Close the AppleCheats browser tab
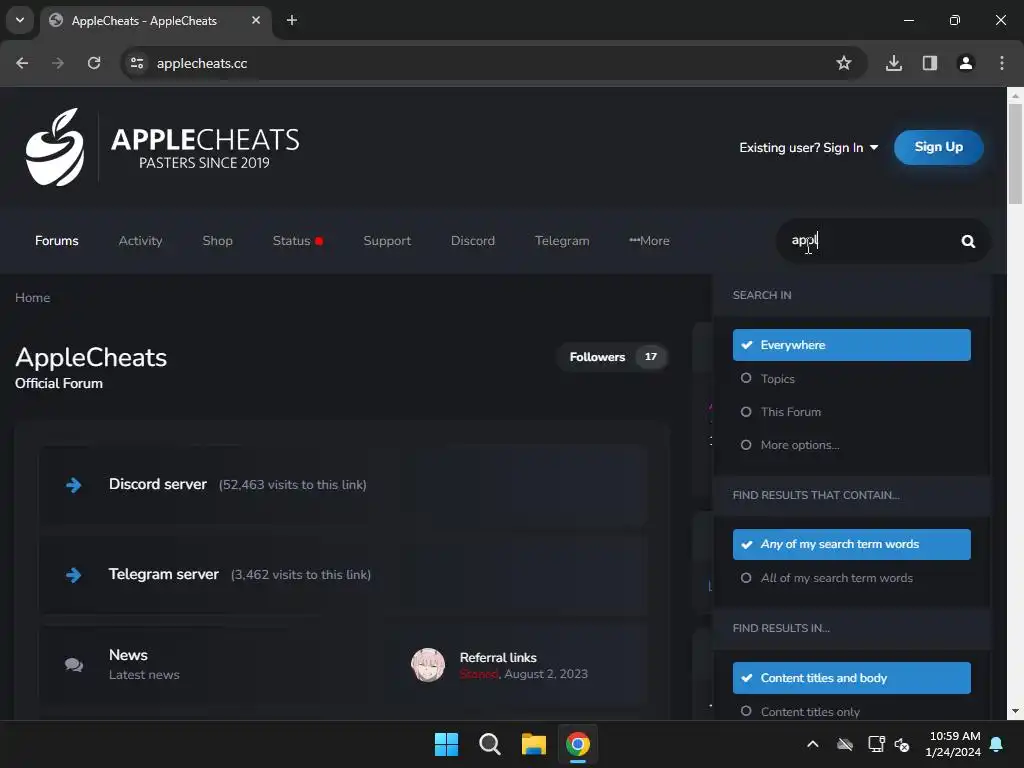Screen dimensions: 1024x768 [x=256, y=20]
